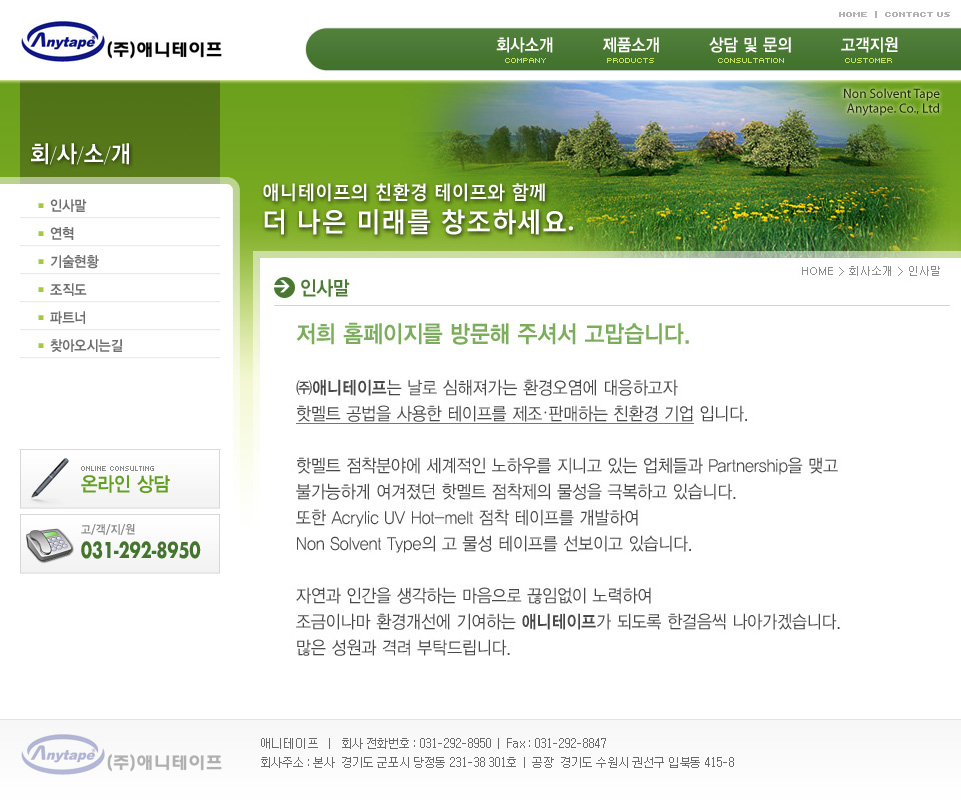Click the Acrylic UV Hot-melt sentence

[467, 518]
